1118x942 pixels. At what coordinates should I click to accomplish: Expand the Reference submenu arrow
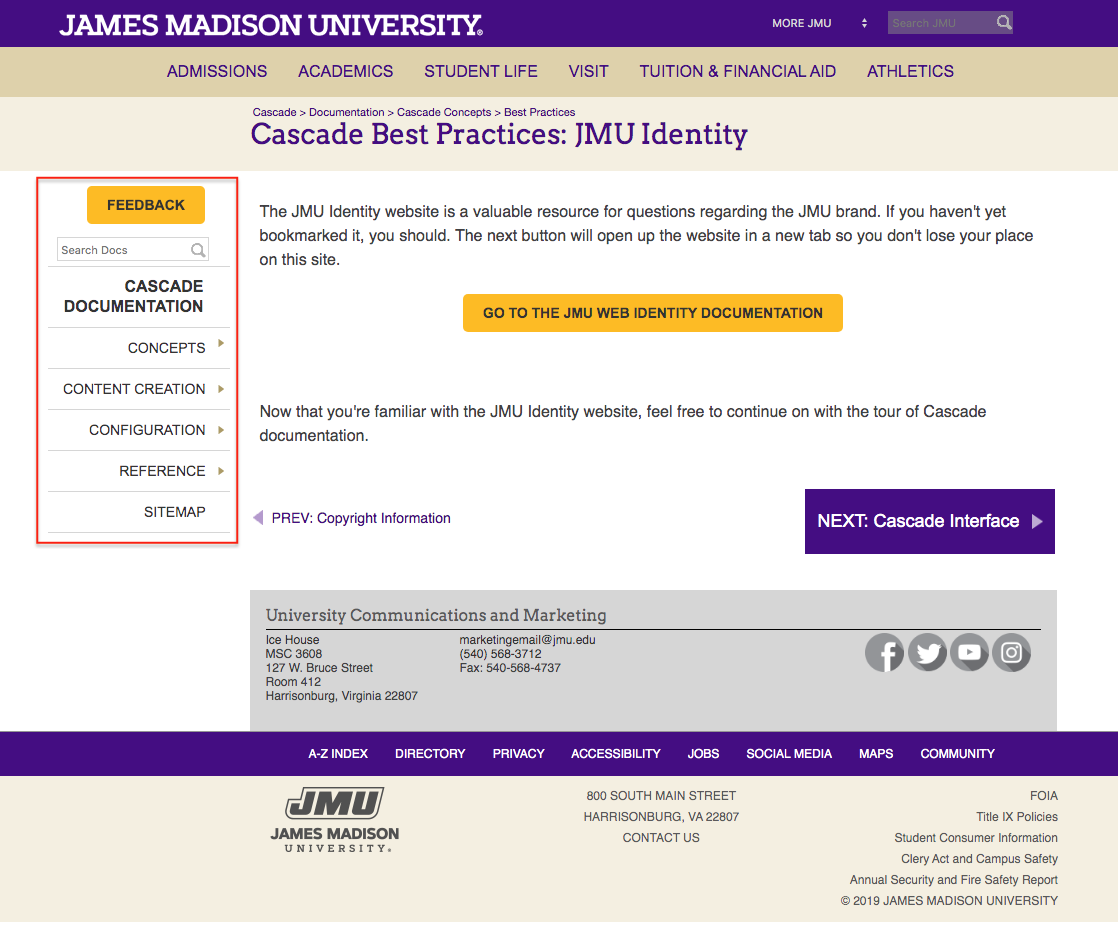click(x=221, y=471)
